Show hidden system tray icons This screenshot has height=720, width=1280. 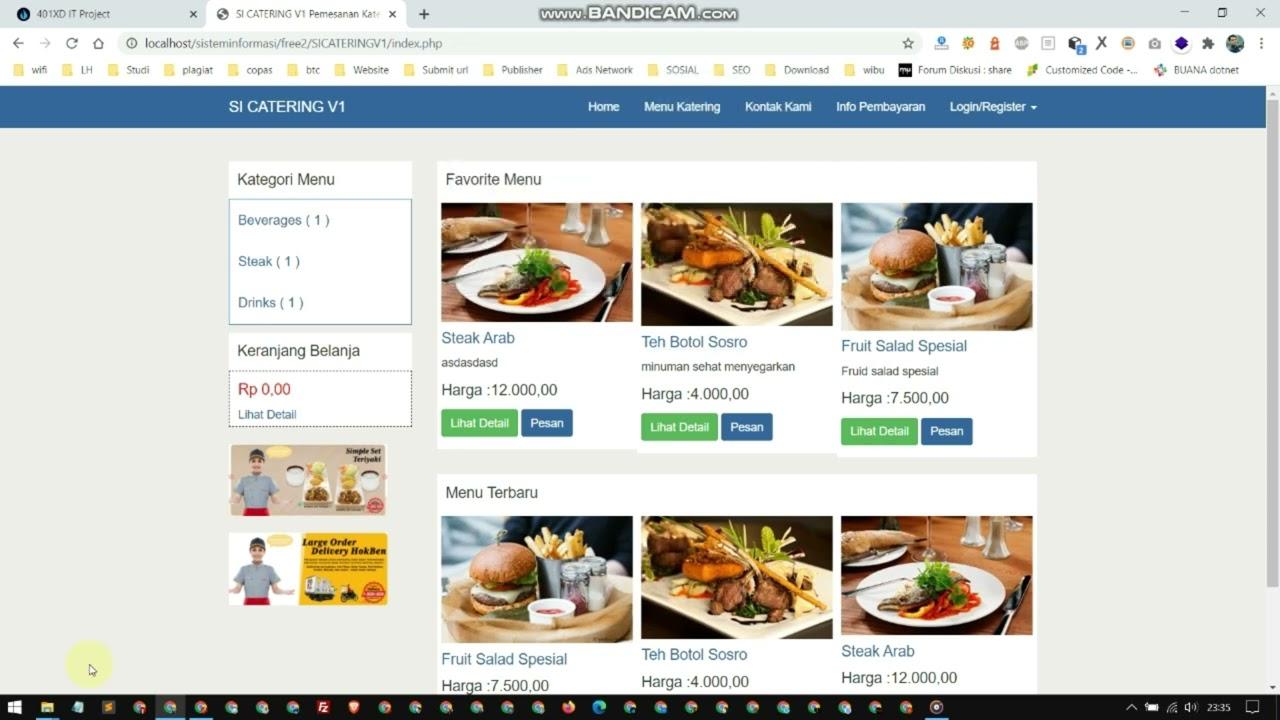pyautogui.click(x=1132, y=707)
